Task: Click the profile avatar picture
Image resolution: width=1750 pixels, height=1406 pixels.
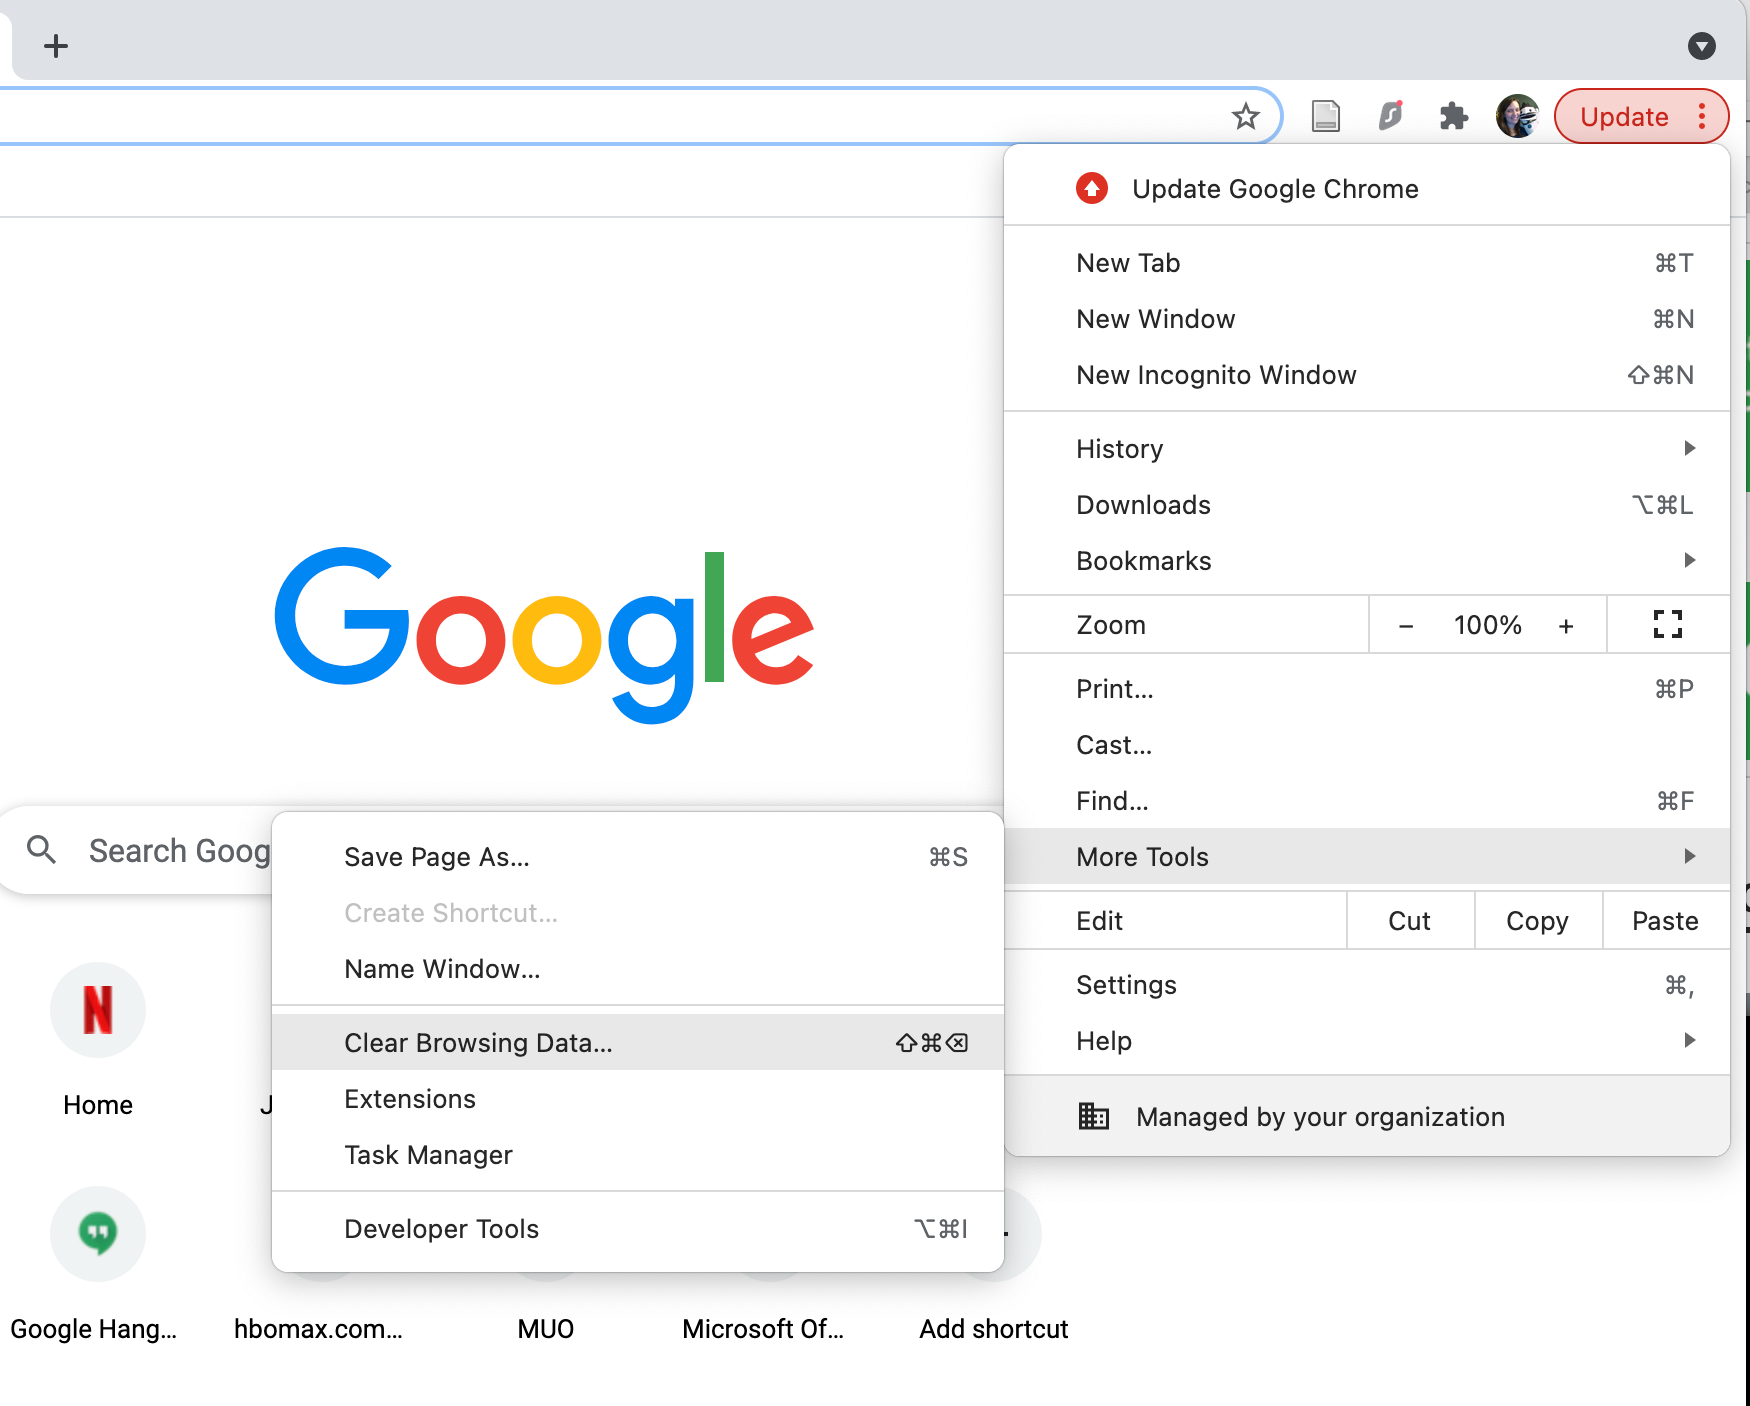Action: coord(1517,117)
